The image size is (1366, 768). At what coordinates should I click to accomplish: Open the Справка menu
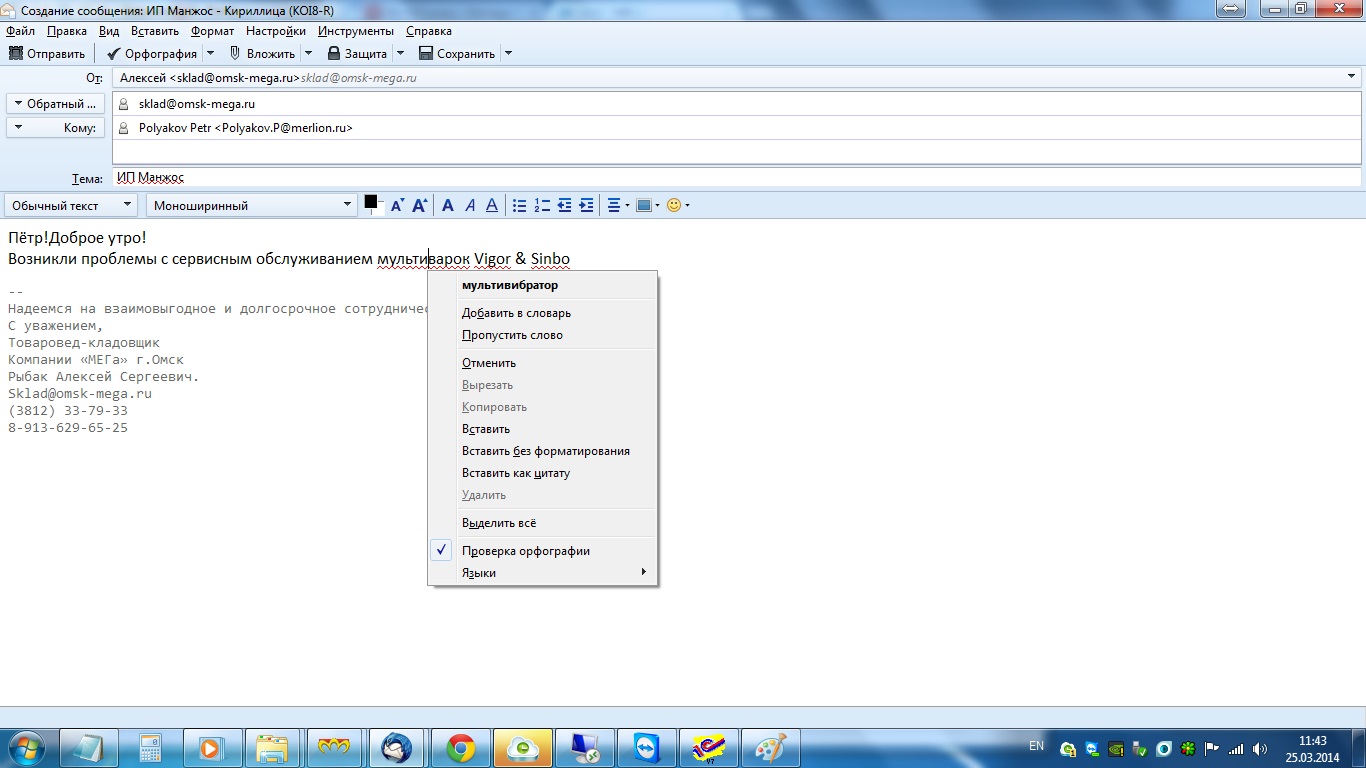[x=429, y=31]
